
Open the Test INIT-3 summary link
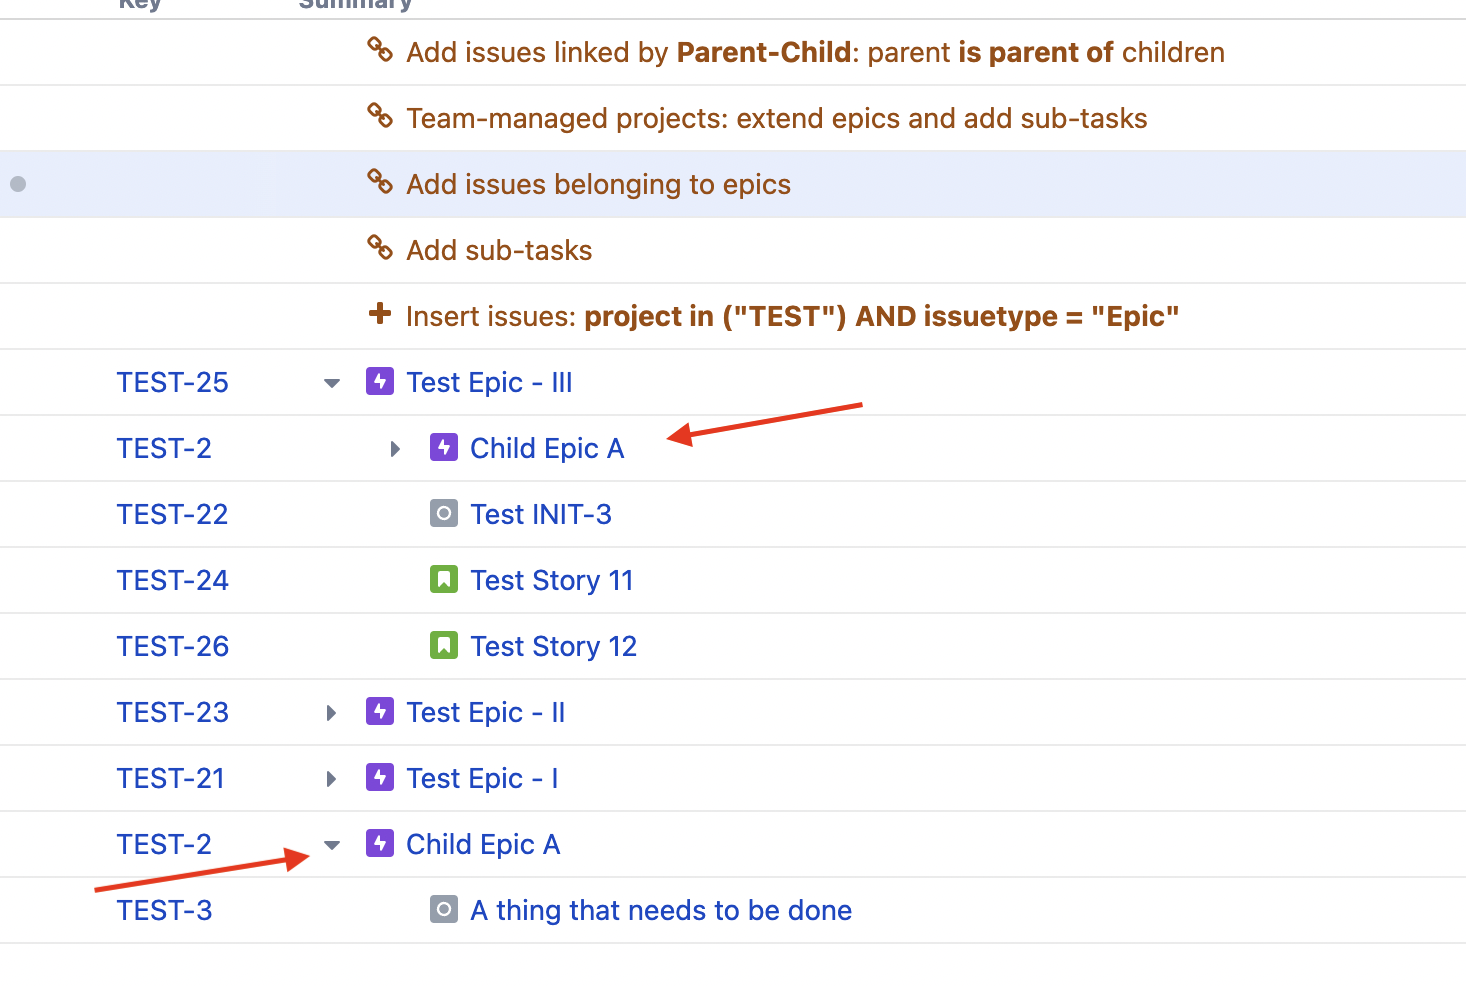point(541,514)
